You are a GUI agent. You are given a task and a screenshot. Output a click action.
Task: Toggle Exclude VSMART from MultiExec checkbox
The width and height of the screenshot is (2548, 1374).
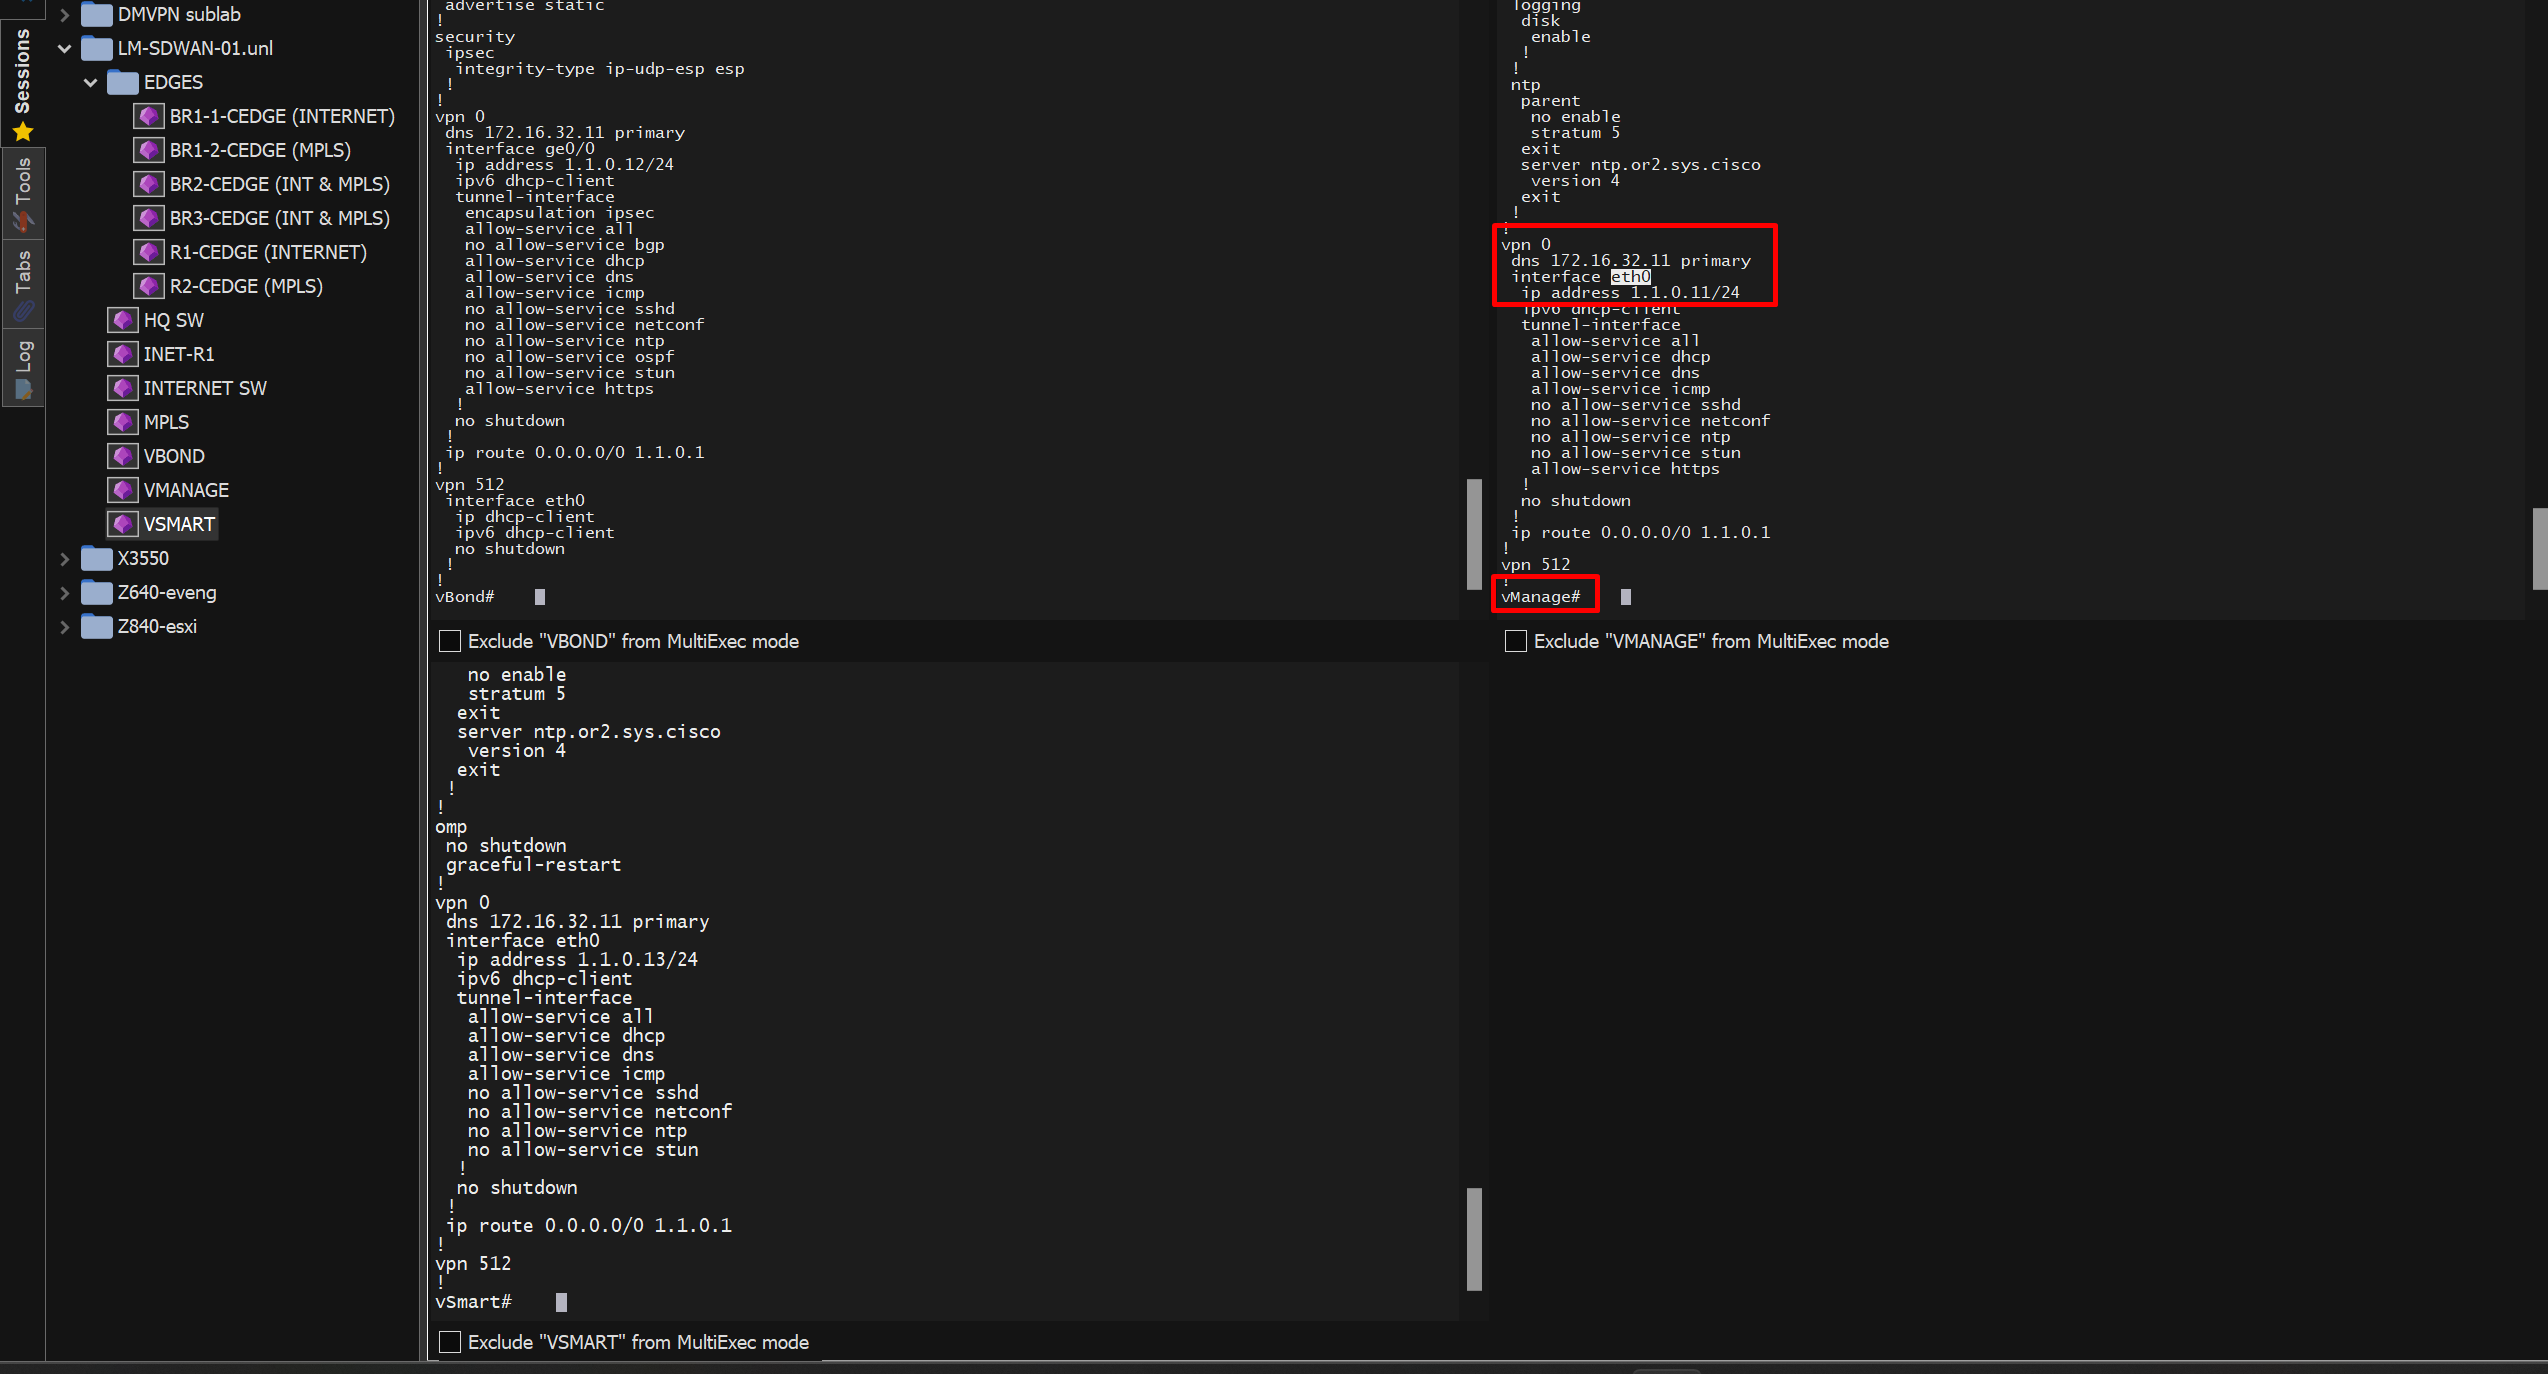(450, 1342)
